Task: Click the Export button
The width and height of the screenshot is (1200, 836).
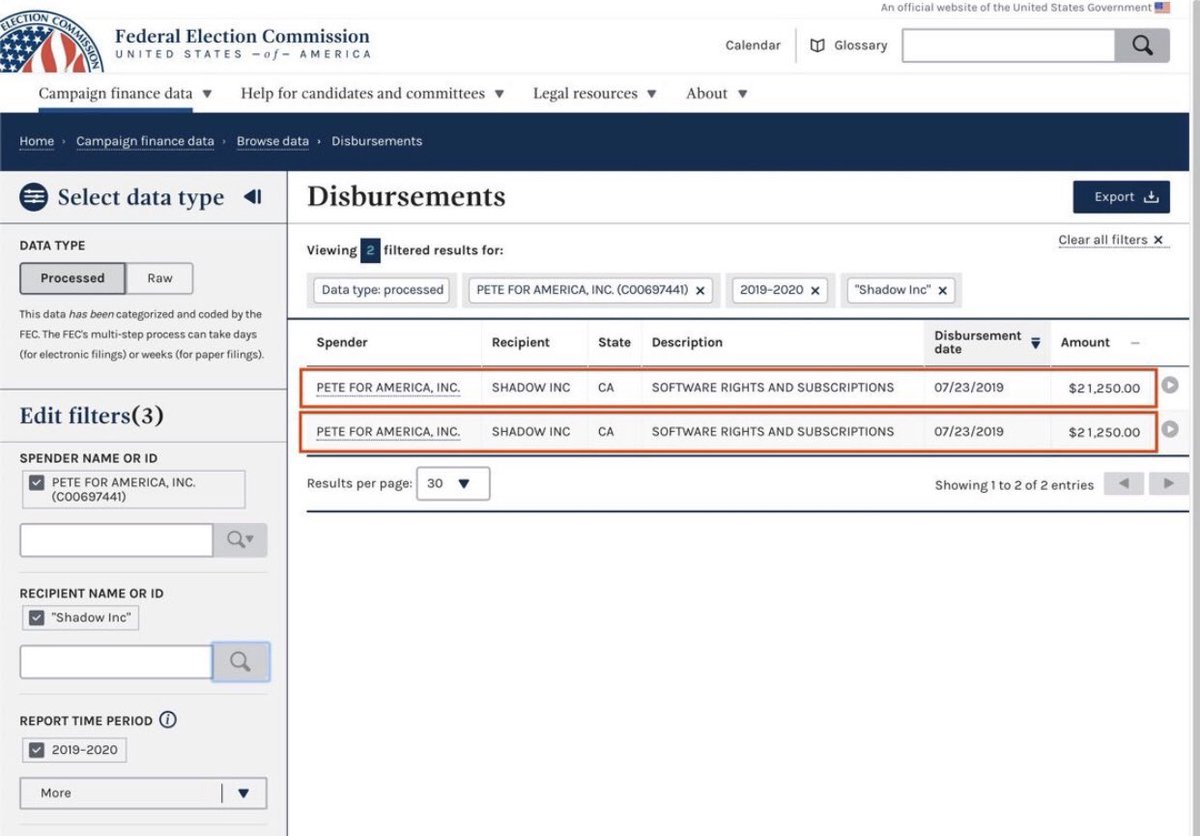Action: point(1121,197)
